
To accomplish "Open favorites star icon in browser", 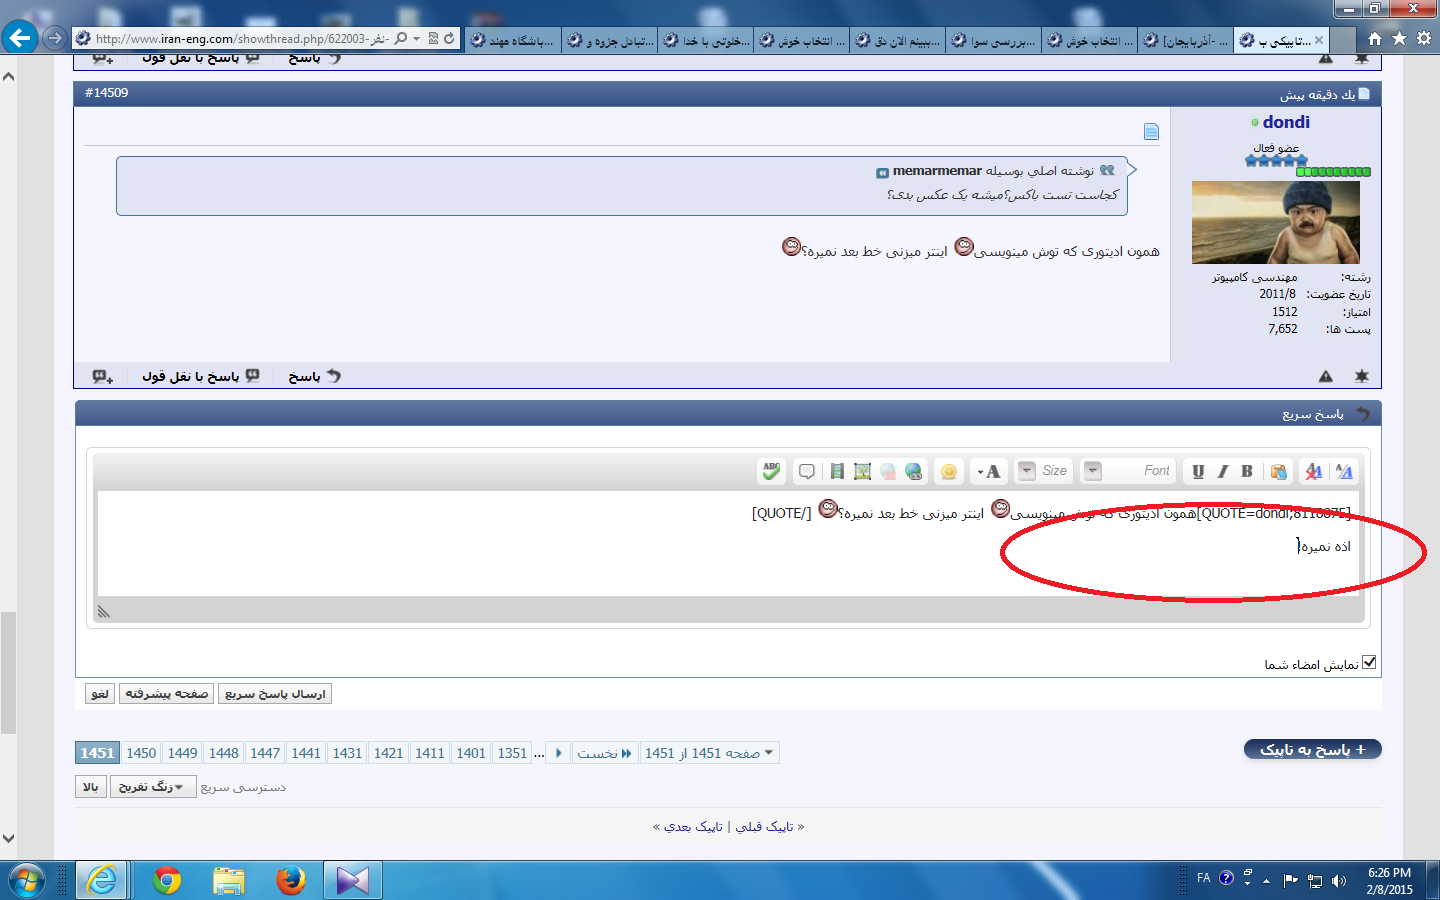I will [x=1399, y=38].
